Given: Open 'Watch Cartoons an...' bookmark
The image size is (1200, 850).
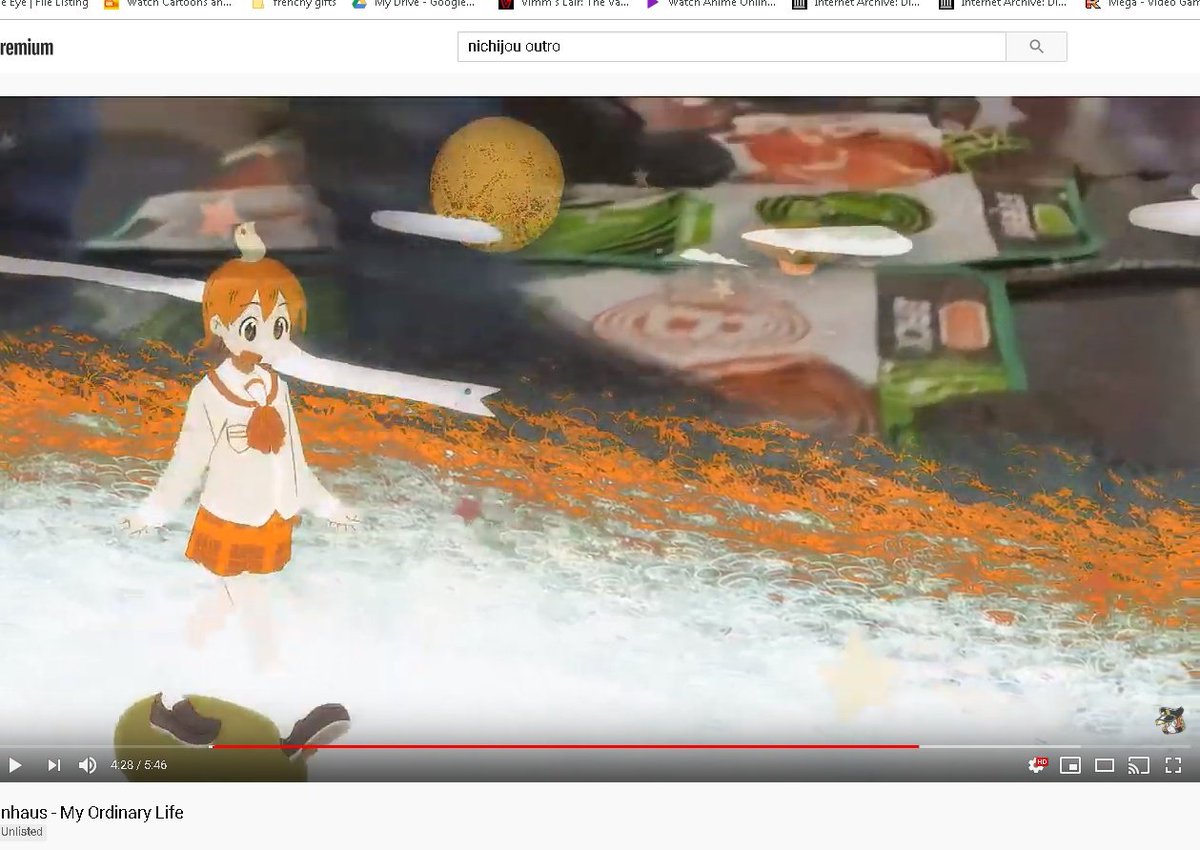Looking at the screenshot, I should pyautogui.click(x=168, y=3).
